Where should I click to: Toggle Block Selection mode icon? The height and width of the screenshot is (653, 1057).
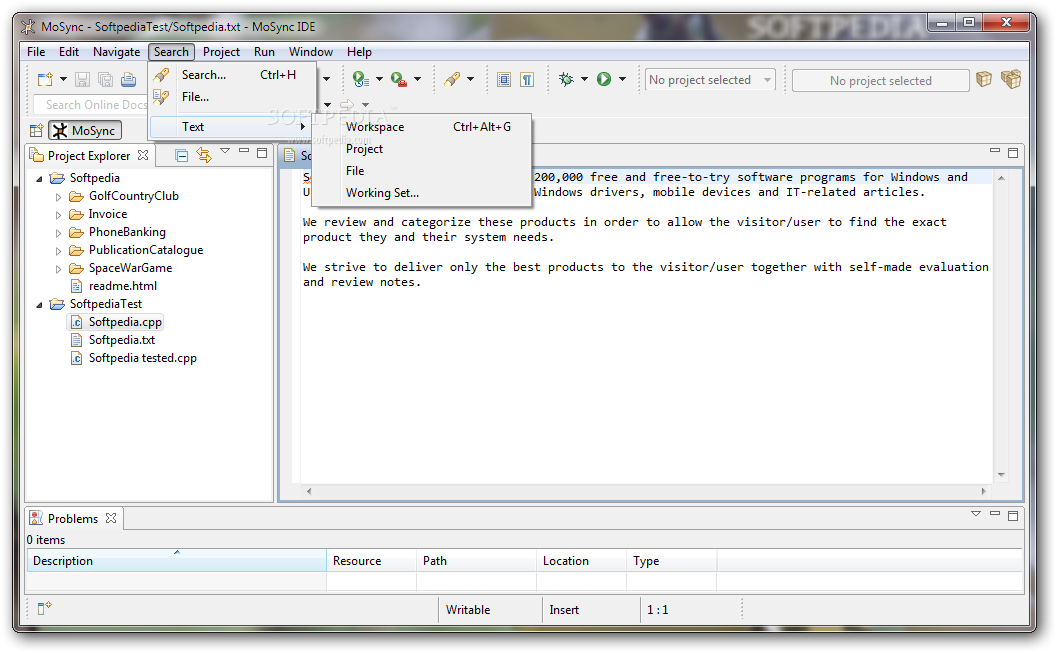(x=504, y=80)
